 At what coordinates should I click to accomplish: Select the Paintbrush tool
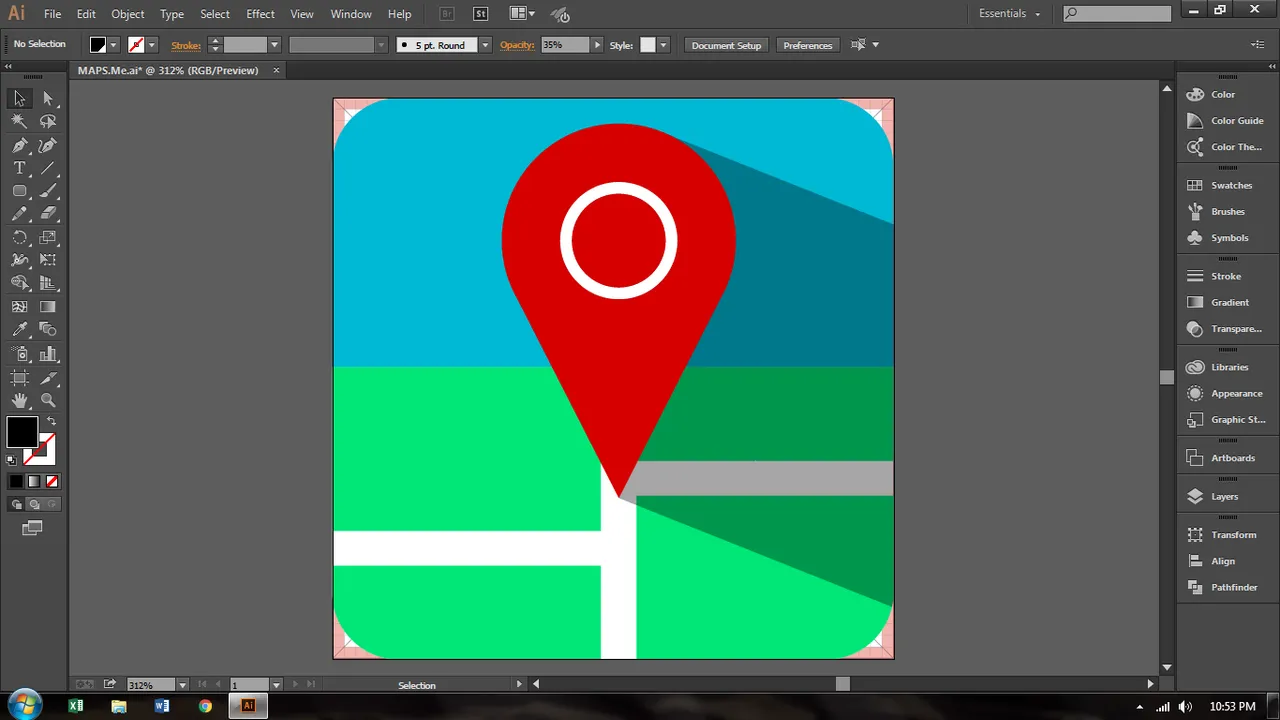click(48, 191)
